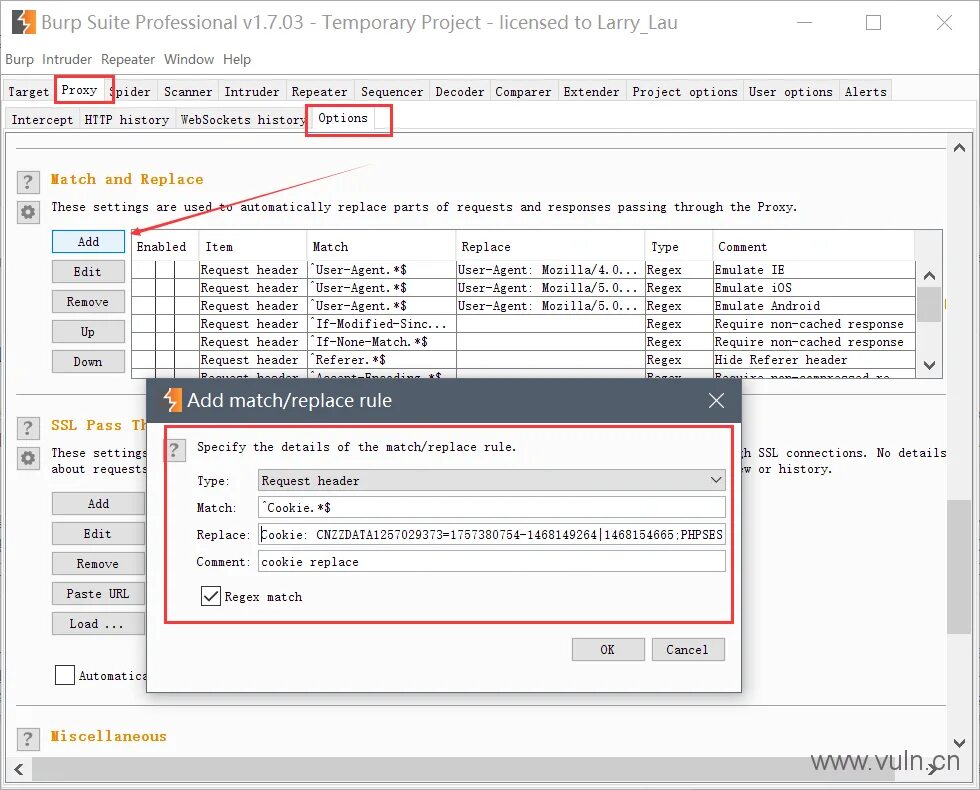Open the Intercept sub-tab
The width and height of the screenshot is (980, 790).
42,119
